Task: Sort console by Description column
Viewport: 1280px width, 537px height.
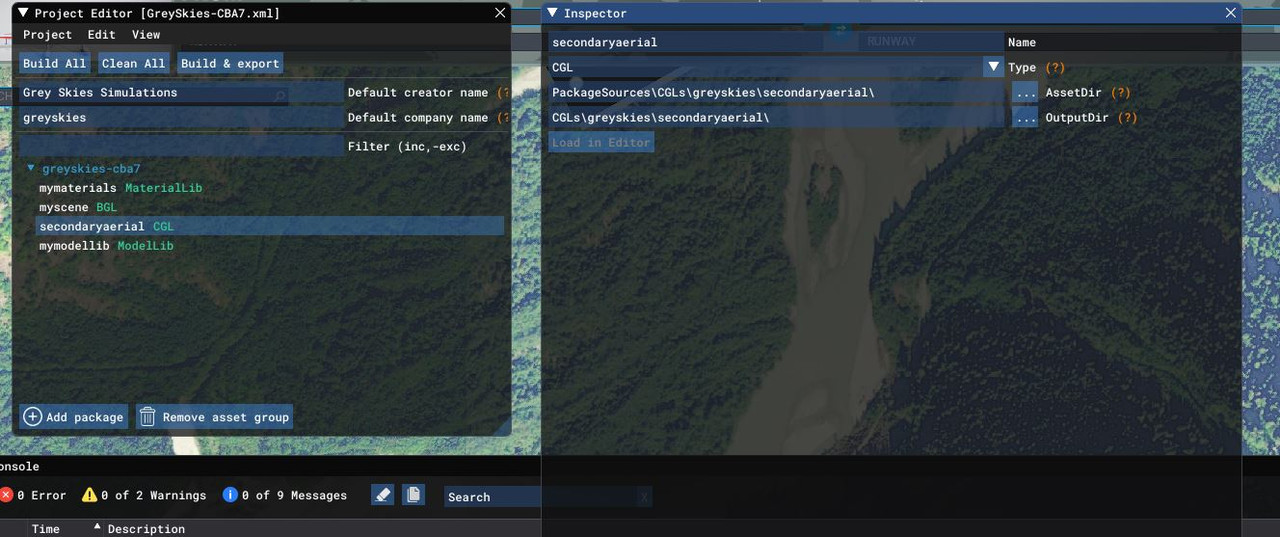Action: click(146, 529)
